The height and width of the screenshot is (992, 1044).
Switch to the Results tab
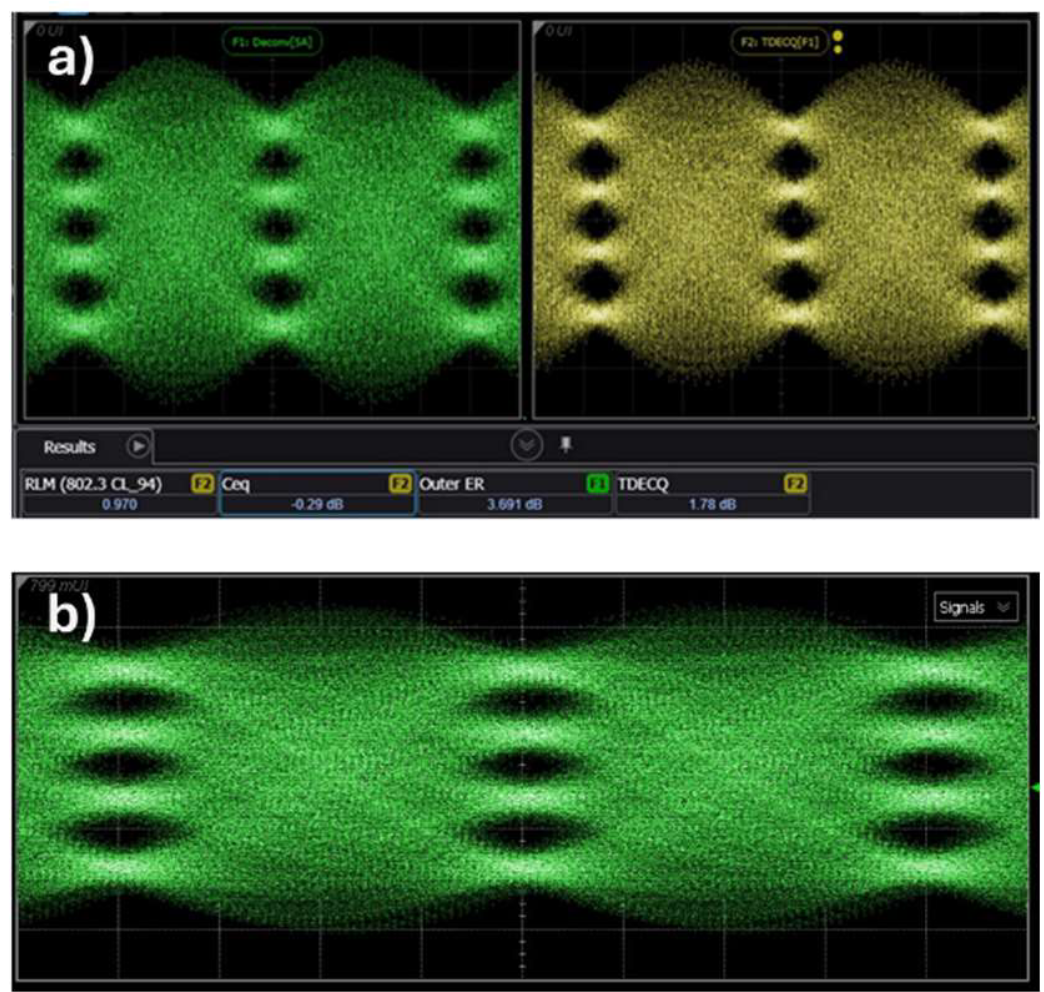click(x=69, y=447)
